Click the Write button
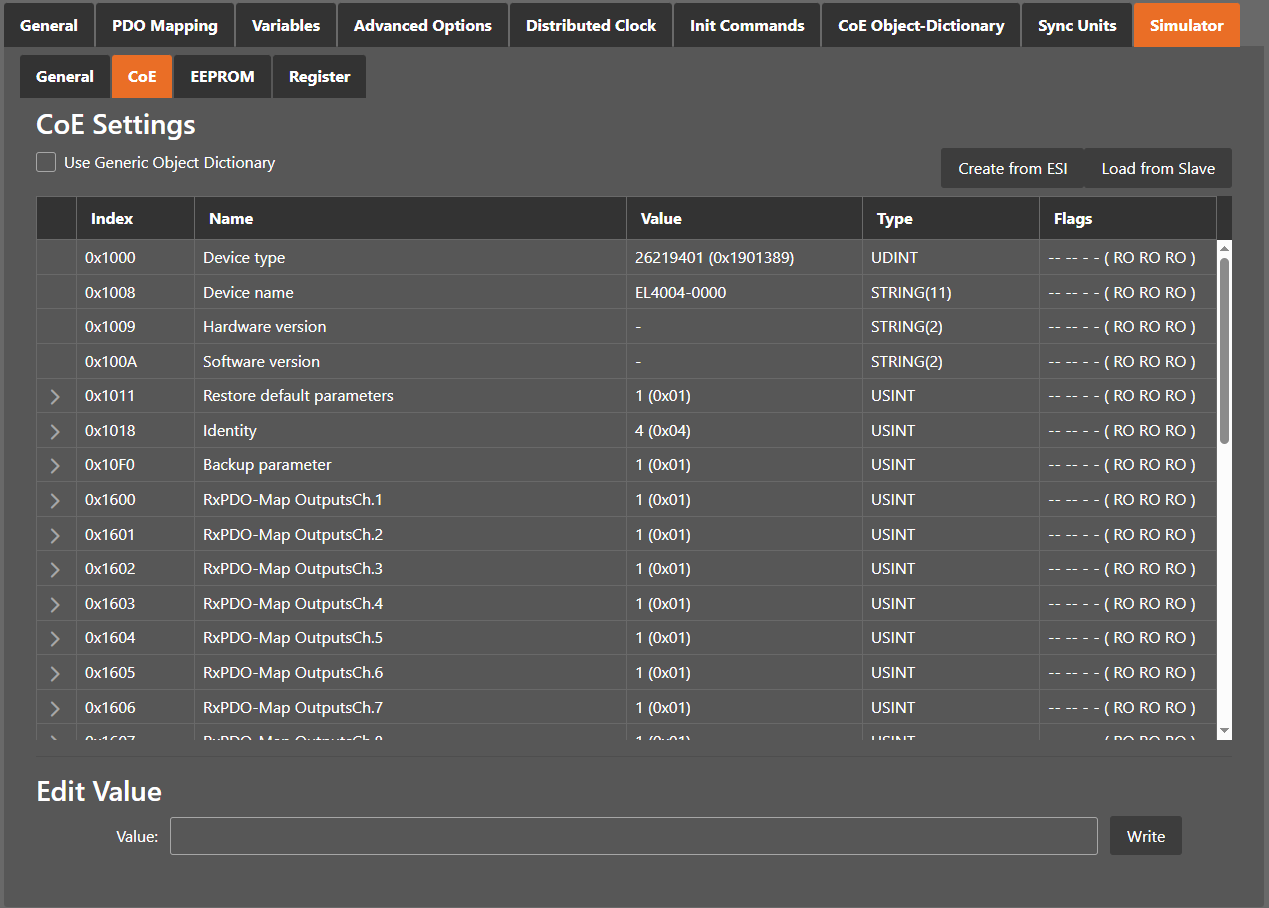1269x908 pixels. (1145, 836)
